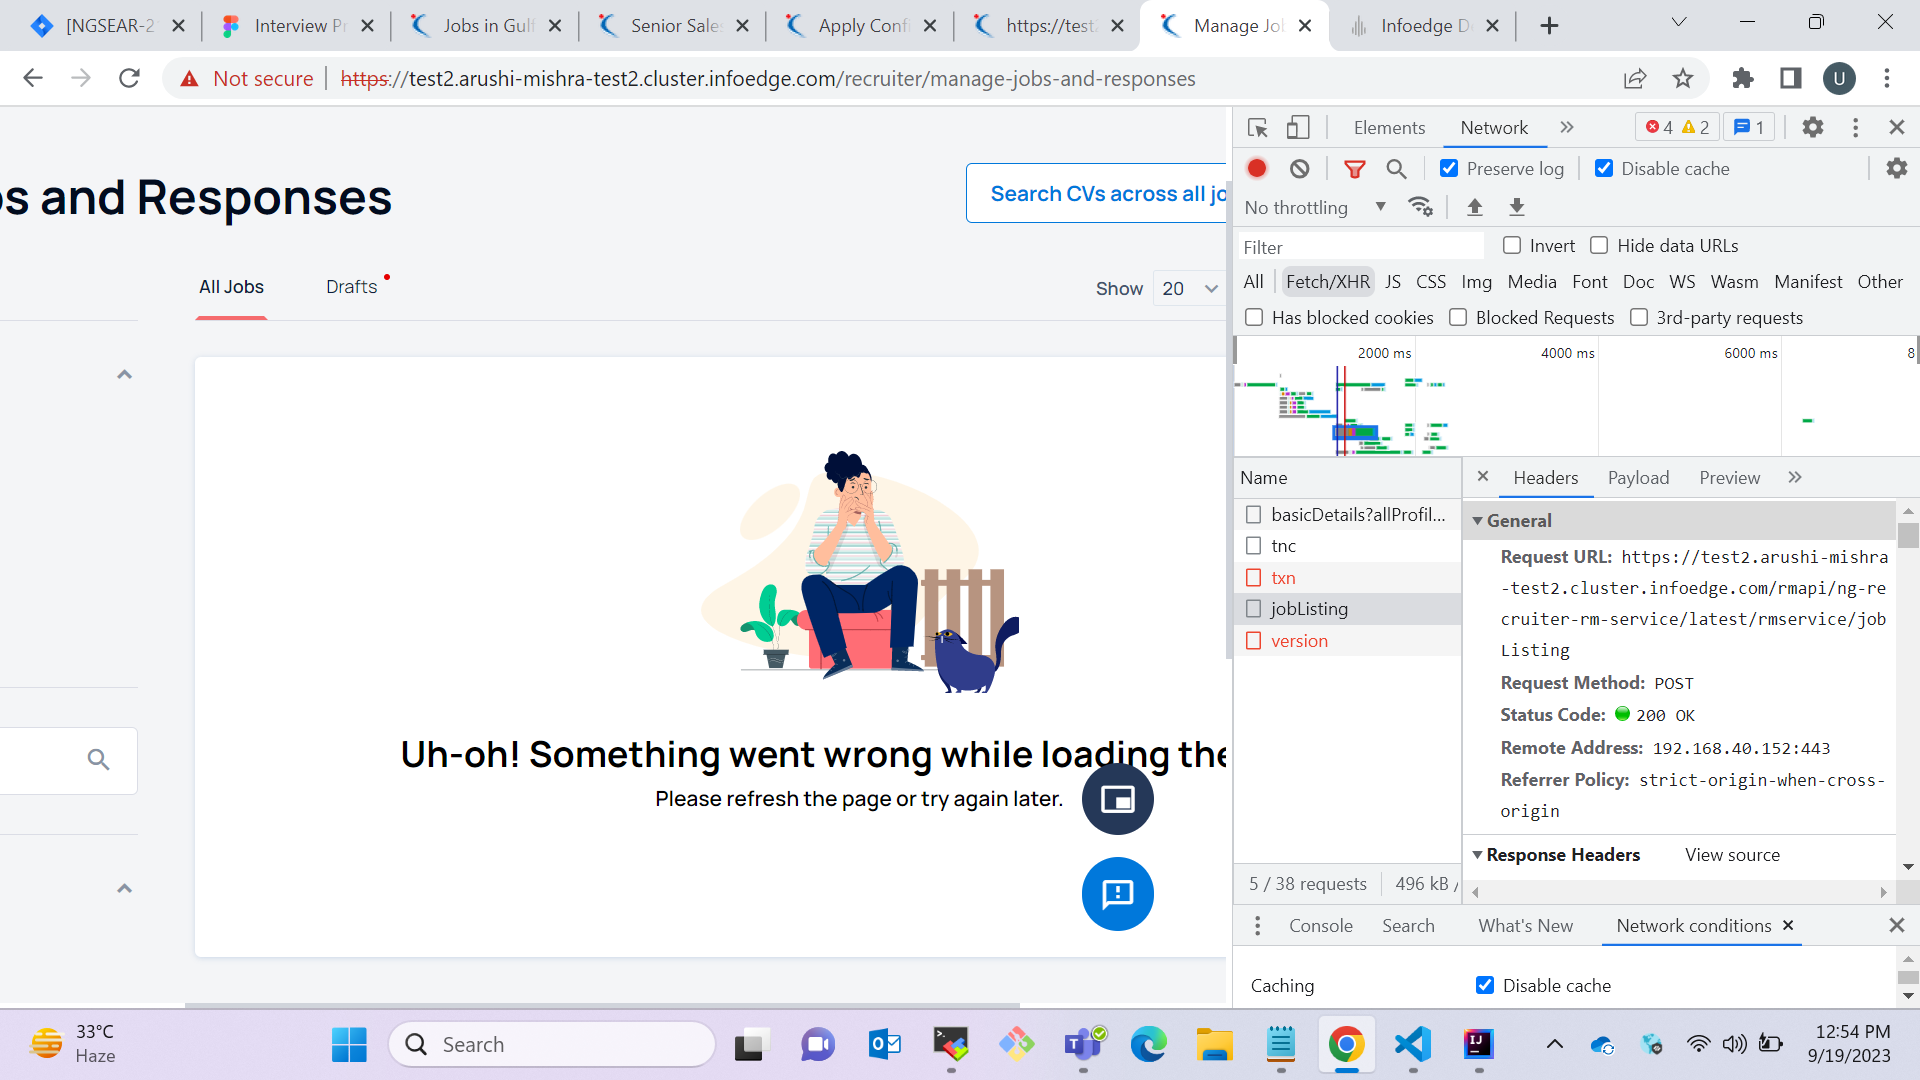Open the Payload tab
This screenshot has width=1920, height=1080.
[x=1638, y=478]
